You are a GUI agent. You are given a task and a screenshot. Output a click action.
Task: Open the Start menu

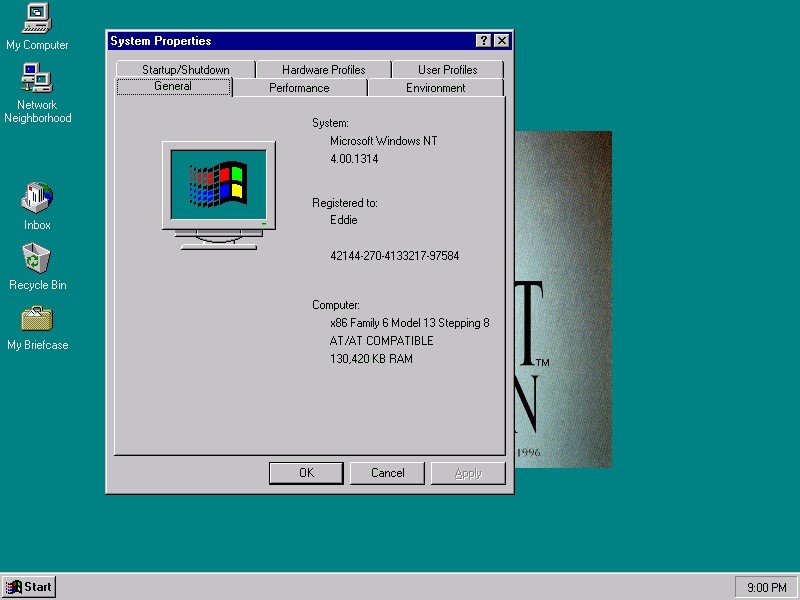click(x=29, y=587)
